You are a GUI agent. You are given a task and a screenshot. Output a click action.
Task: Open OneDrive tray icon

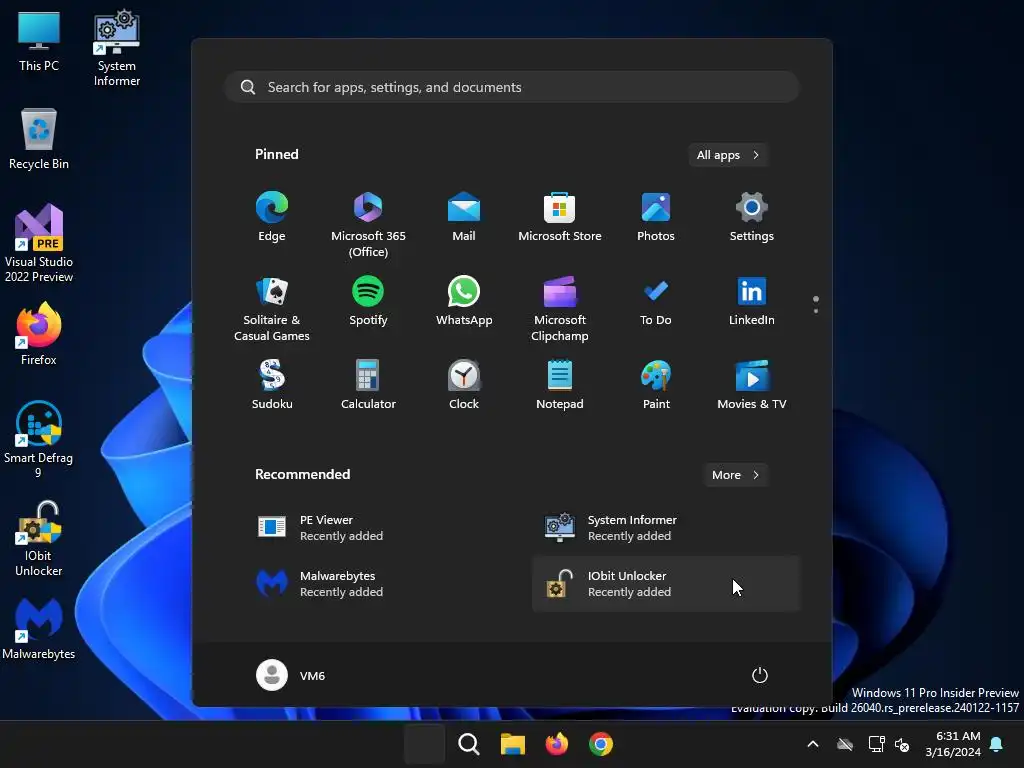click(x=845, y=744)
